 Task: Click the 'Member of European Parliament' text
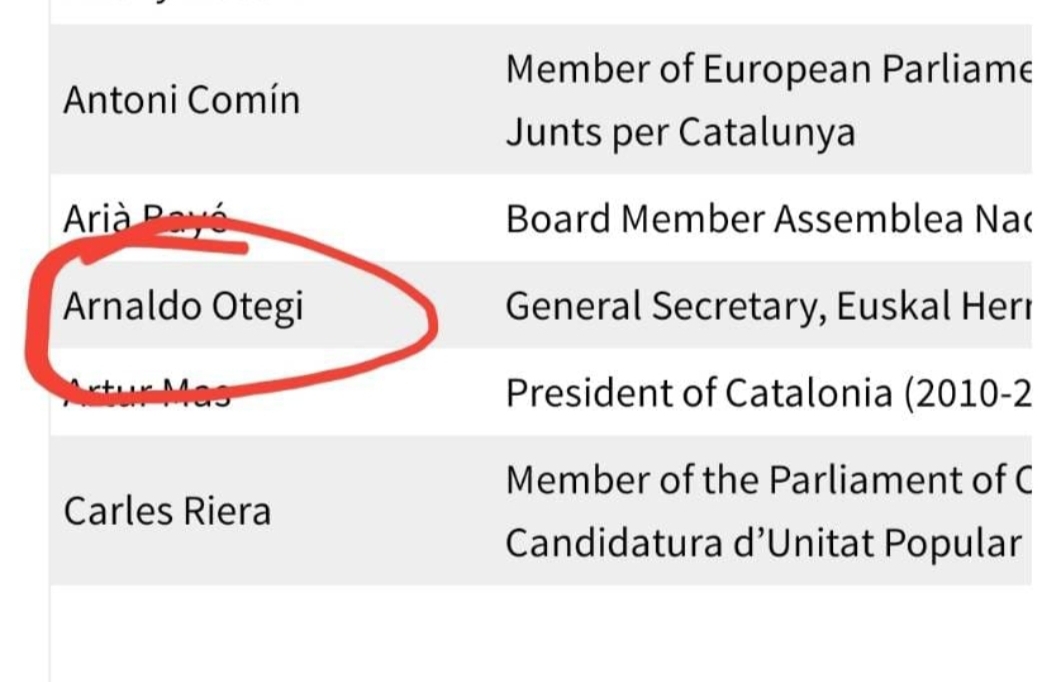click(x=767, y=69)
